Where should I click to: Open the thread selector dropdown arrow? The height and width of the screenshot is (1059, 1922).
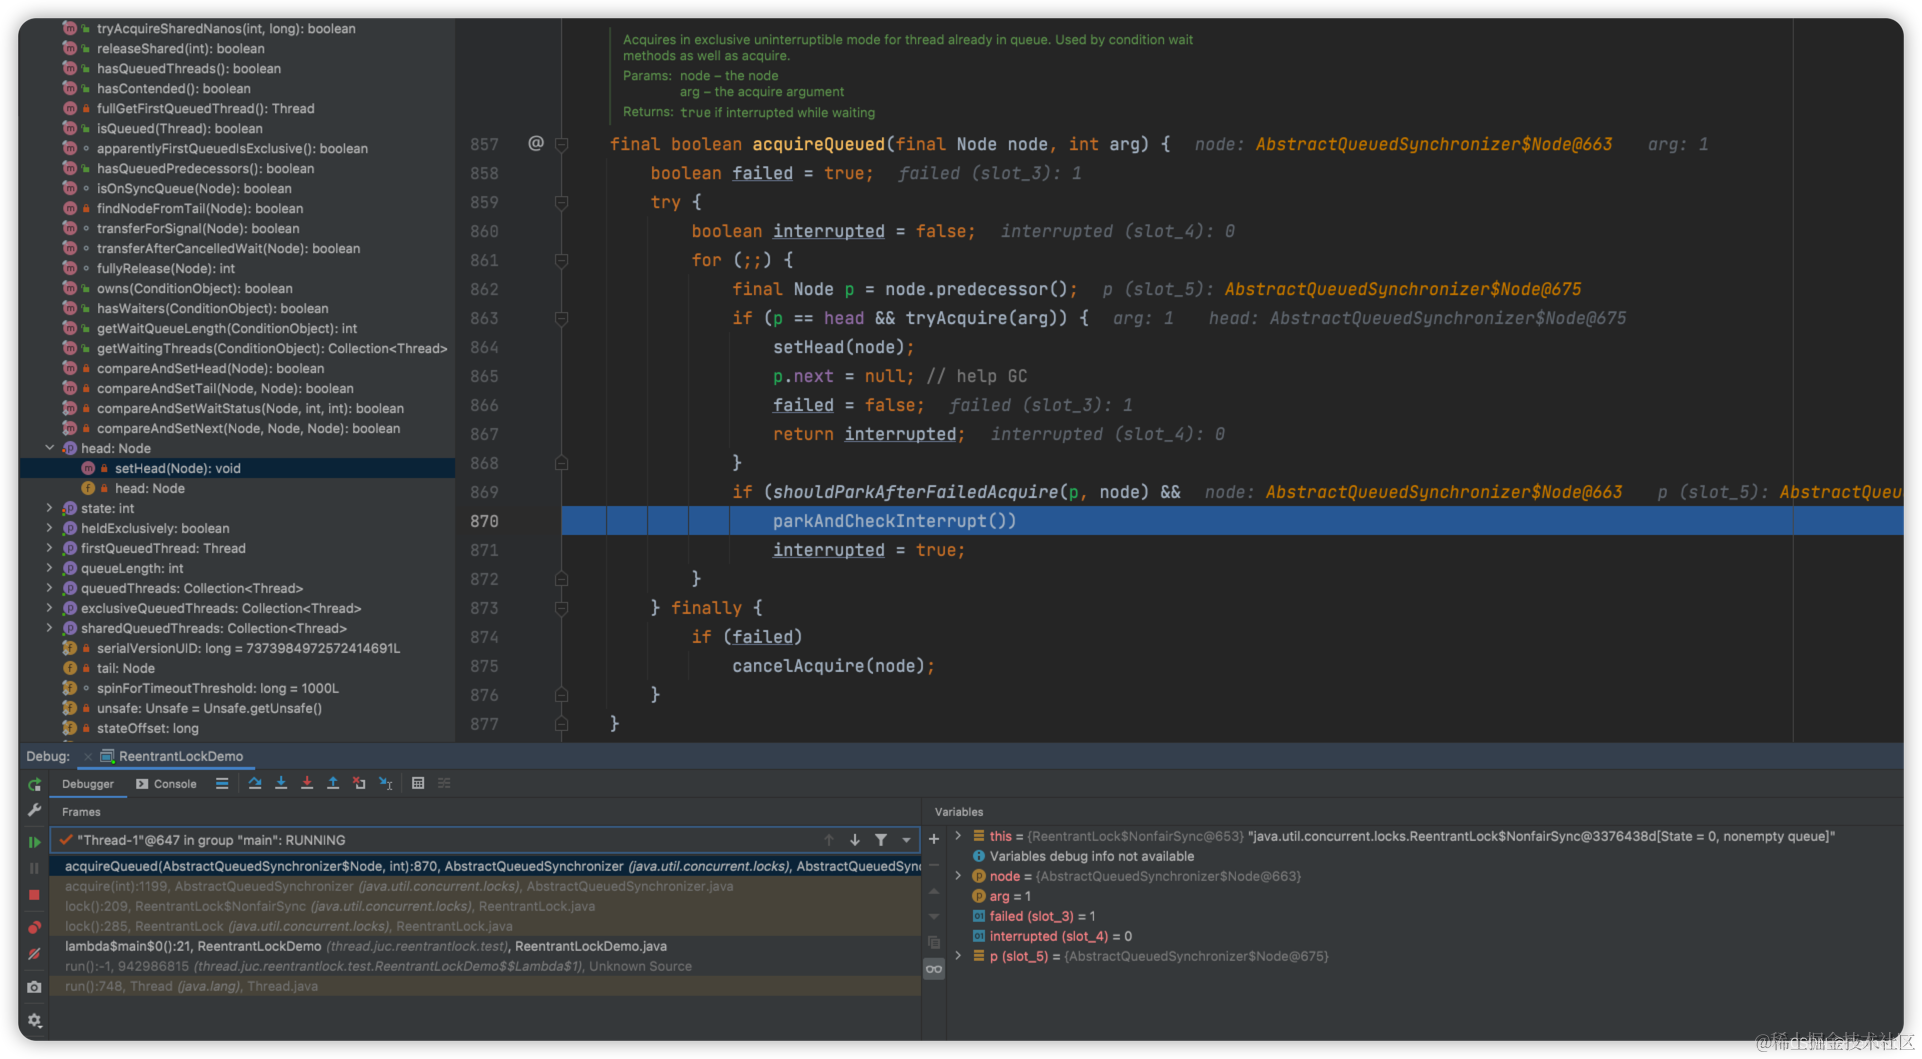[906, 840]
